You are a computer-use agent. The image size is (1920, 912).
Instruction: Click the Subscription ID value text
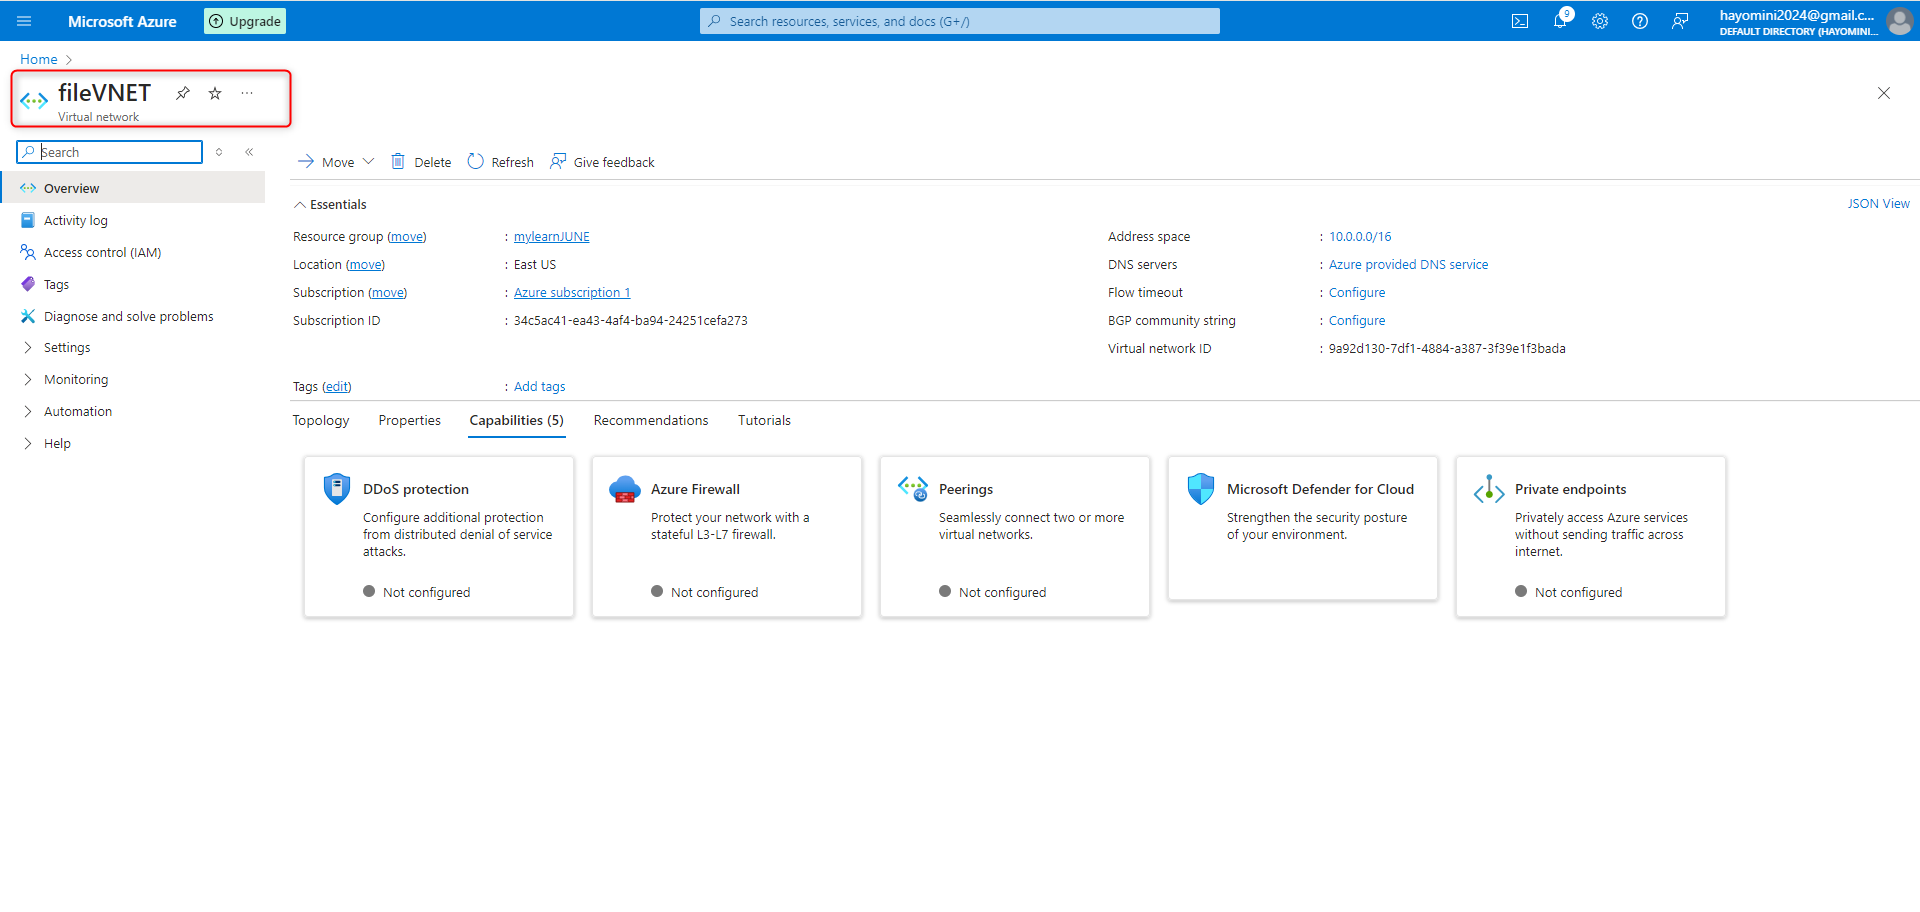[631, 321]
